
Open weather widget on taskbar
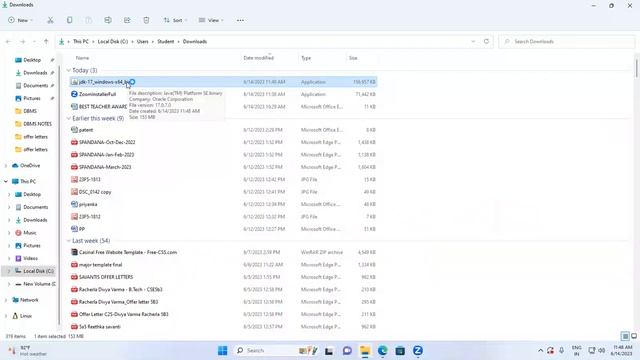tap(27, 351)
